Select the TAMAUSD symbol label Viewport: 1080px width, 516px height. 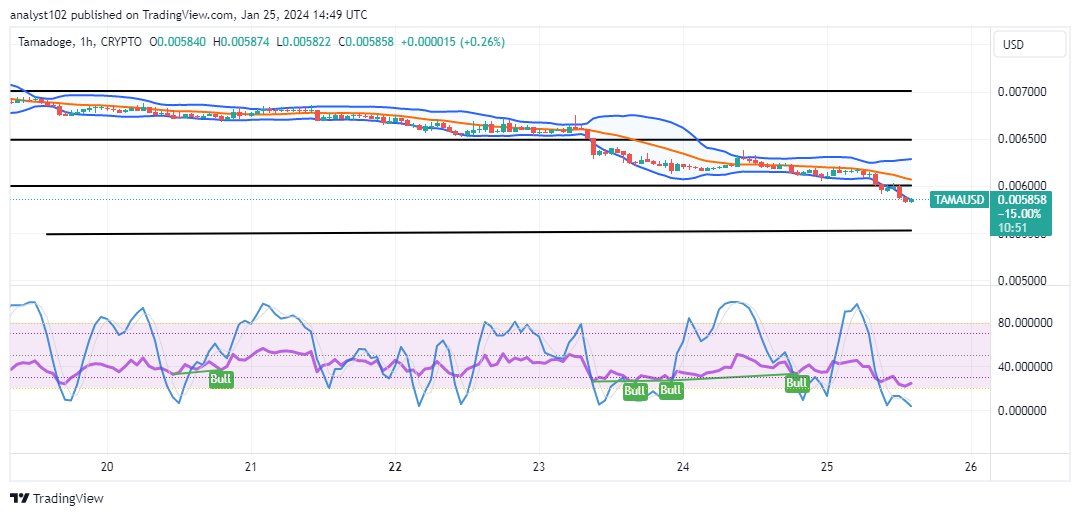point(959,200)
